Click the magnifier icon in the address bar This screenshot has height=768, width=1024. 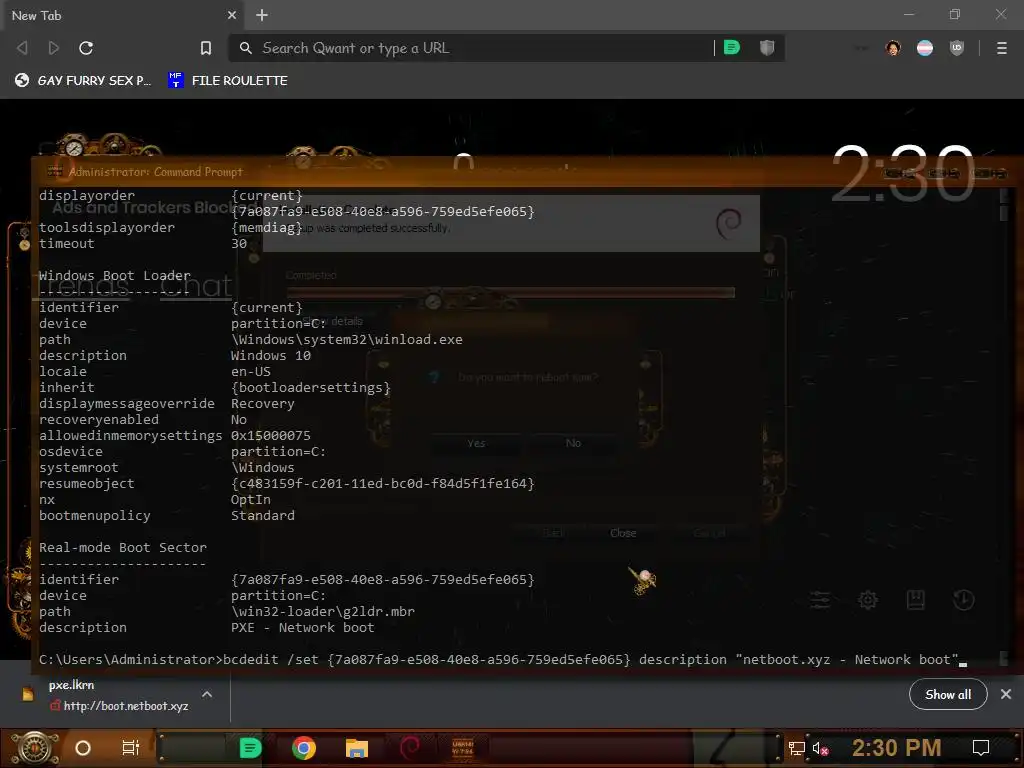pyautogui.click(x=246, y=48)
